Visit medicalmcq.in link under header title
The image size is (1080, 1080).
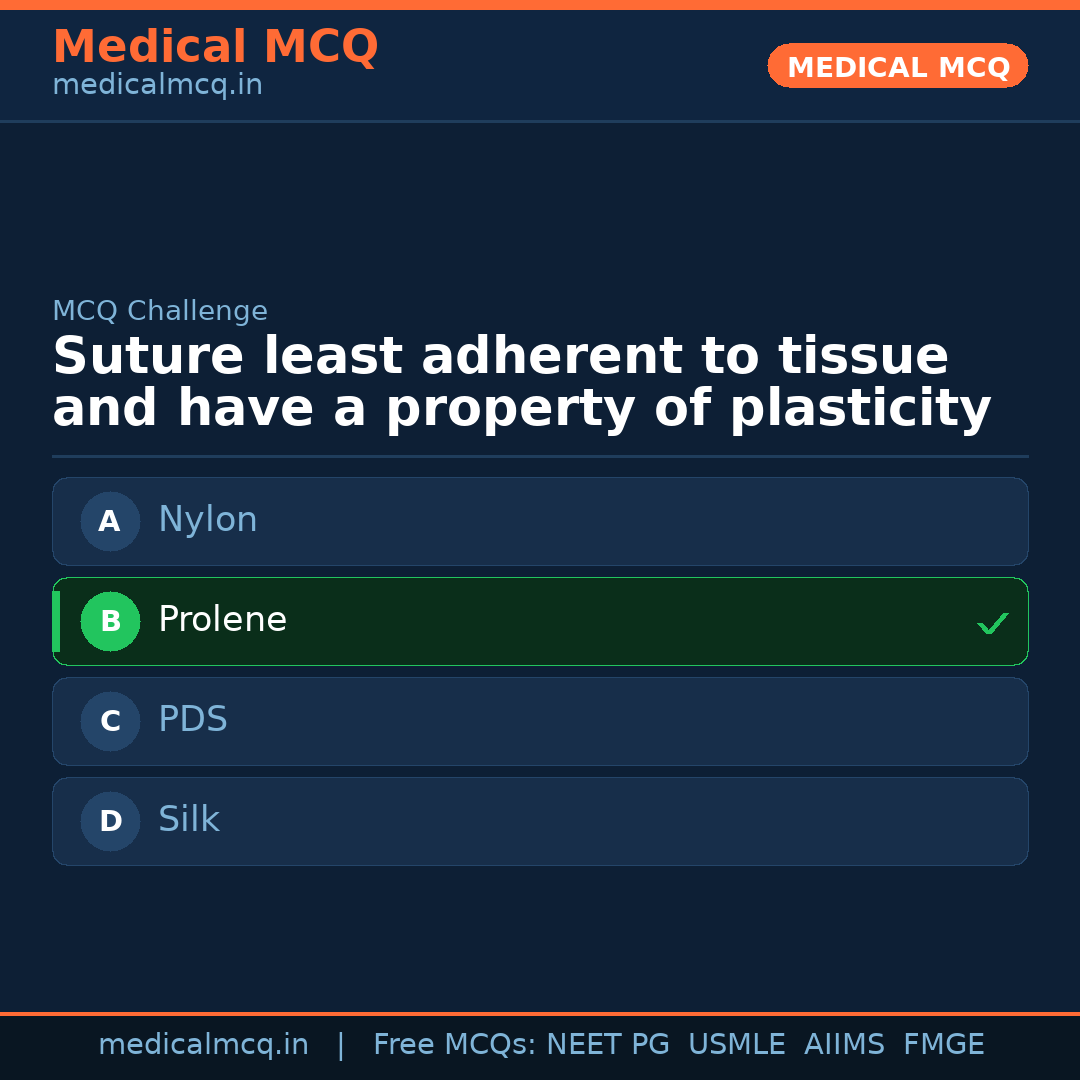click(157, 86)
